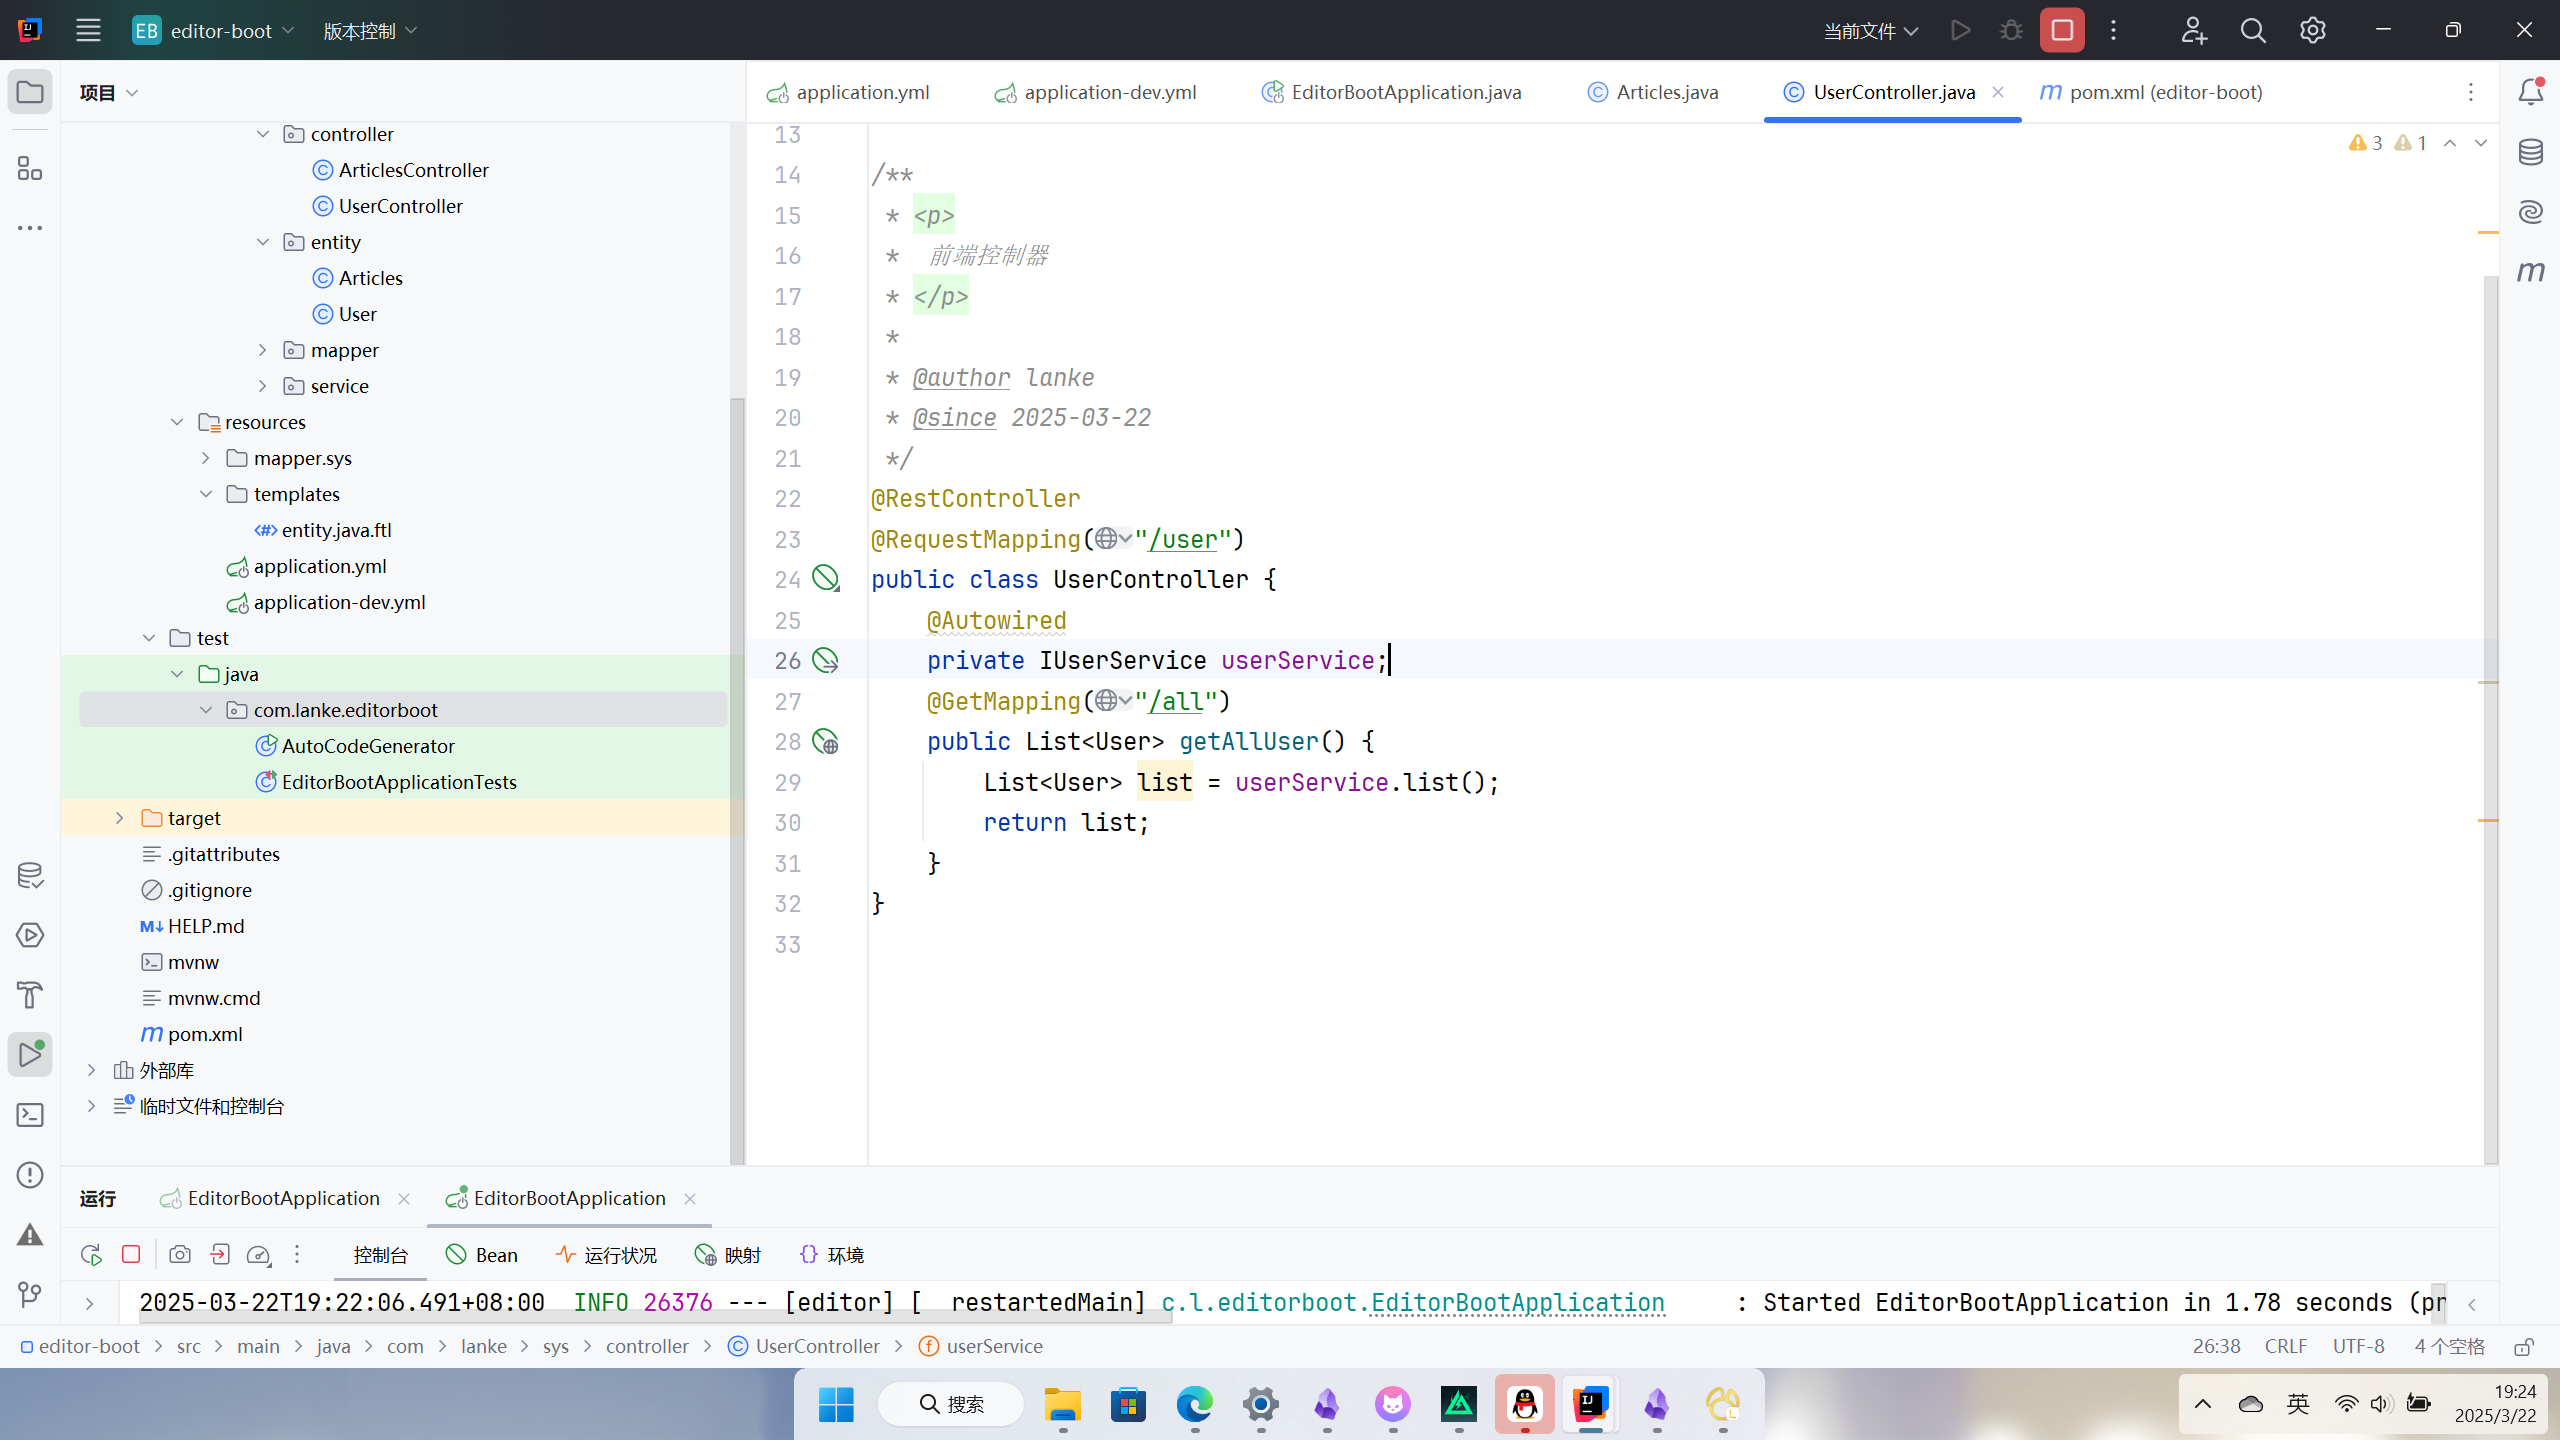Open the Notifications bell icon
Viewport: 2560px width, 1440px height.
click(2531, 92)
